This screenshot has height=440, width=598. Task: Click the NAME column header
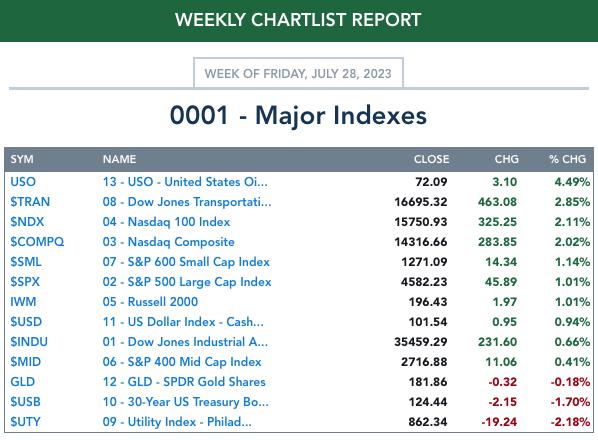(x=119, y=159)
